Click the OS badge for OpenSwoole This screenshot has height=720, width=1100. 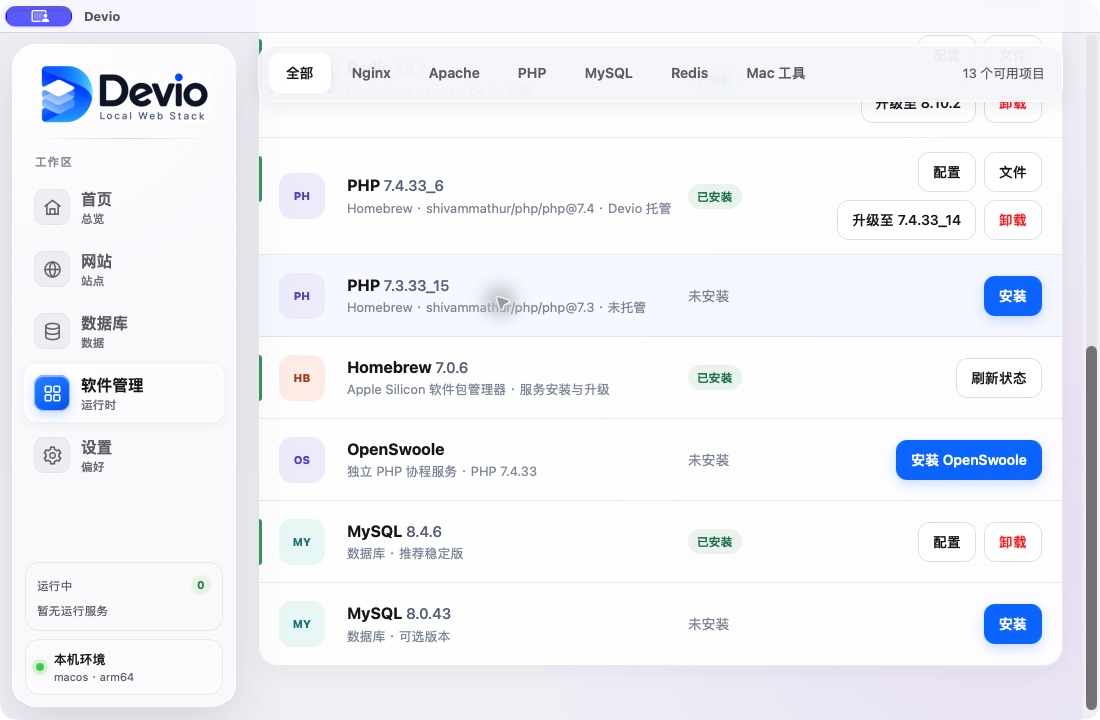pos(302,460)
